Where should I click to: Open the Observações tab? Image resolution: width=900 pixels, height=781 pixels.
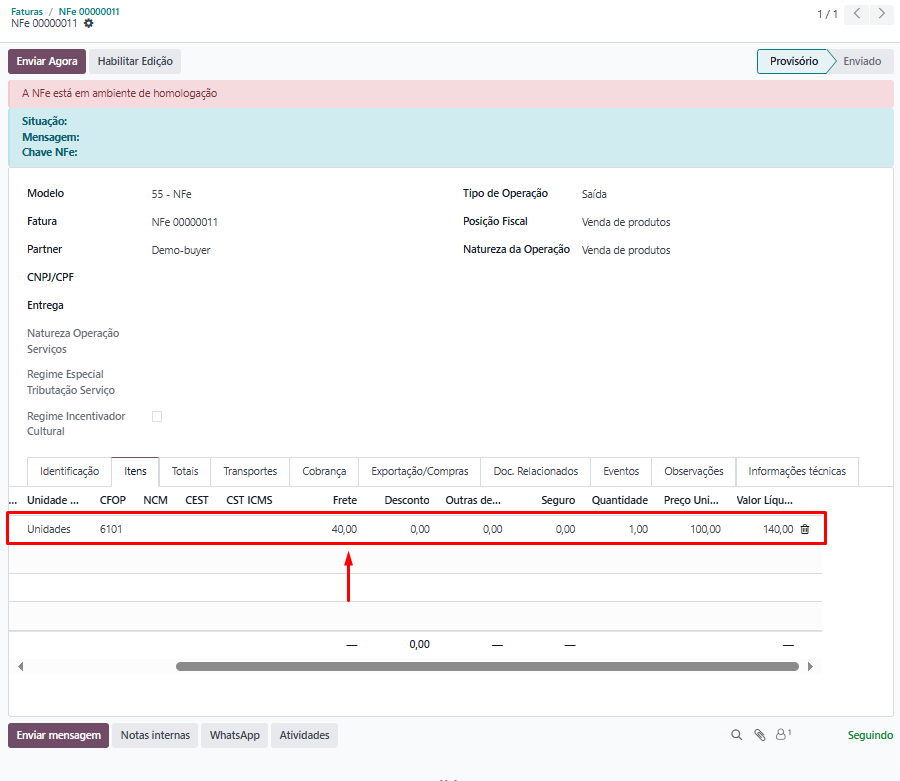point(694,471)
